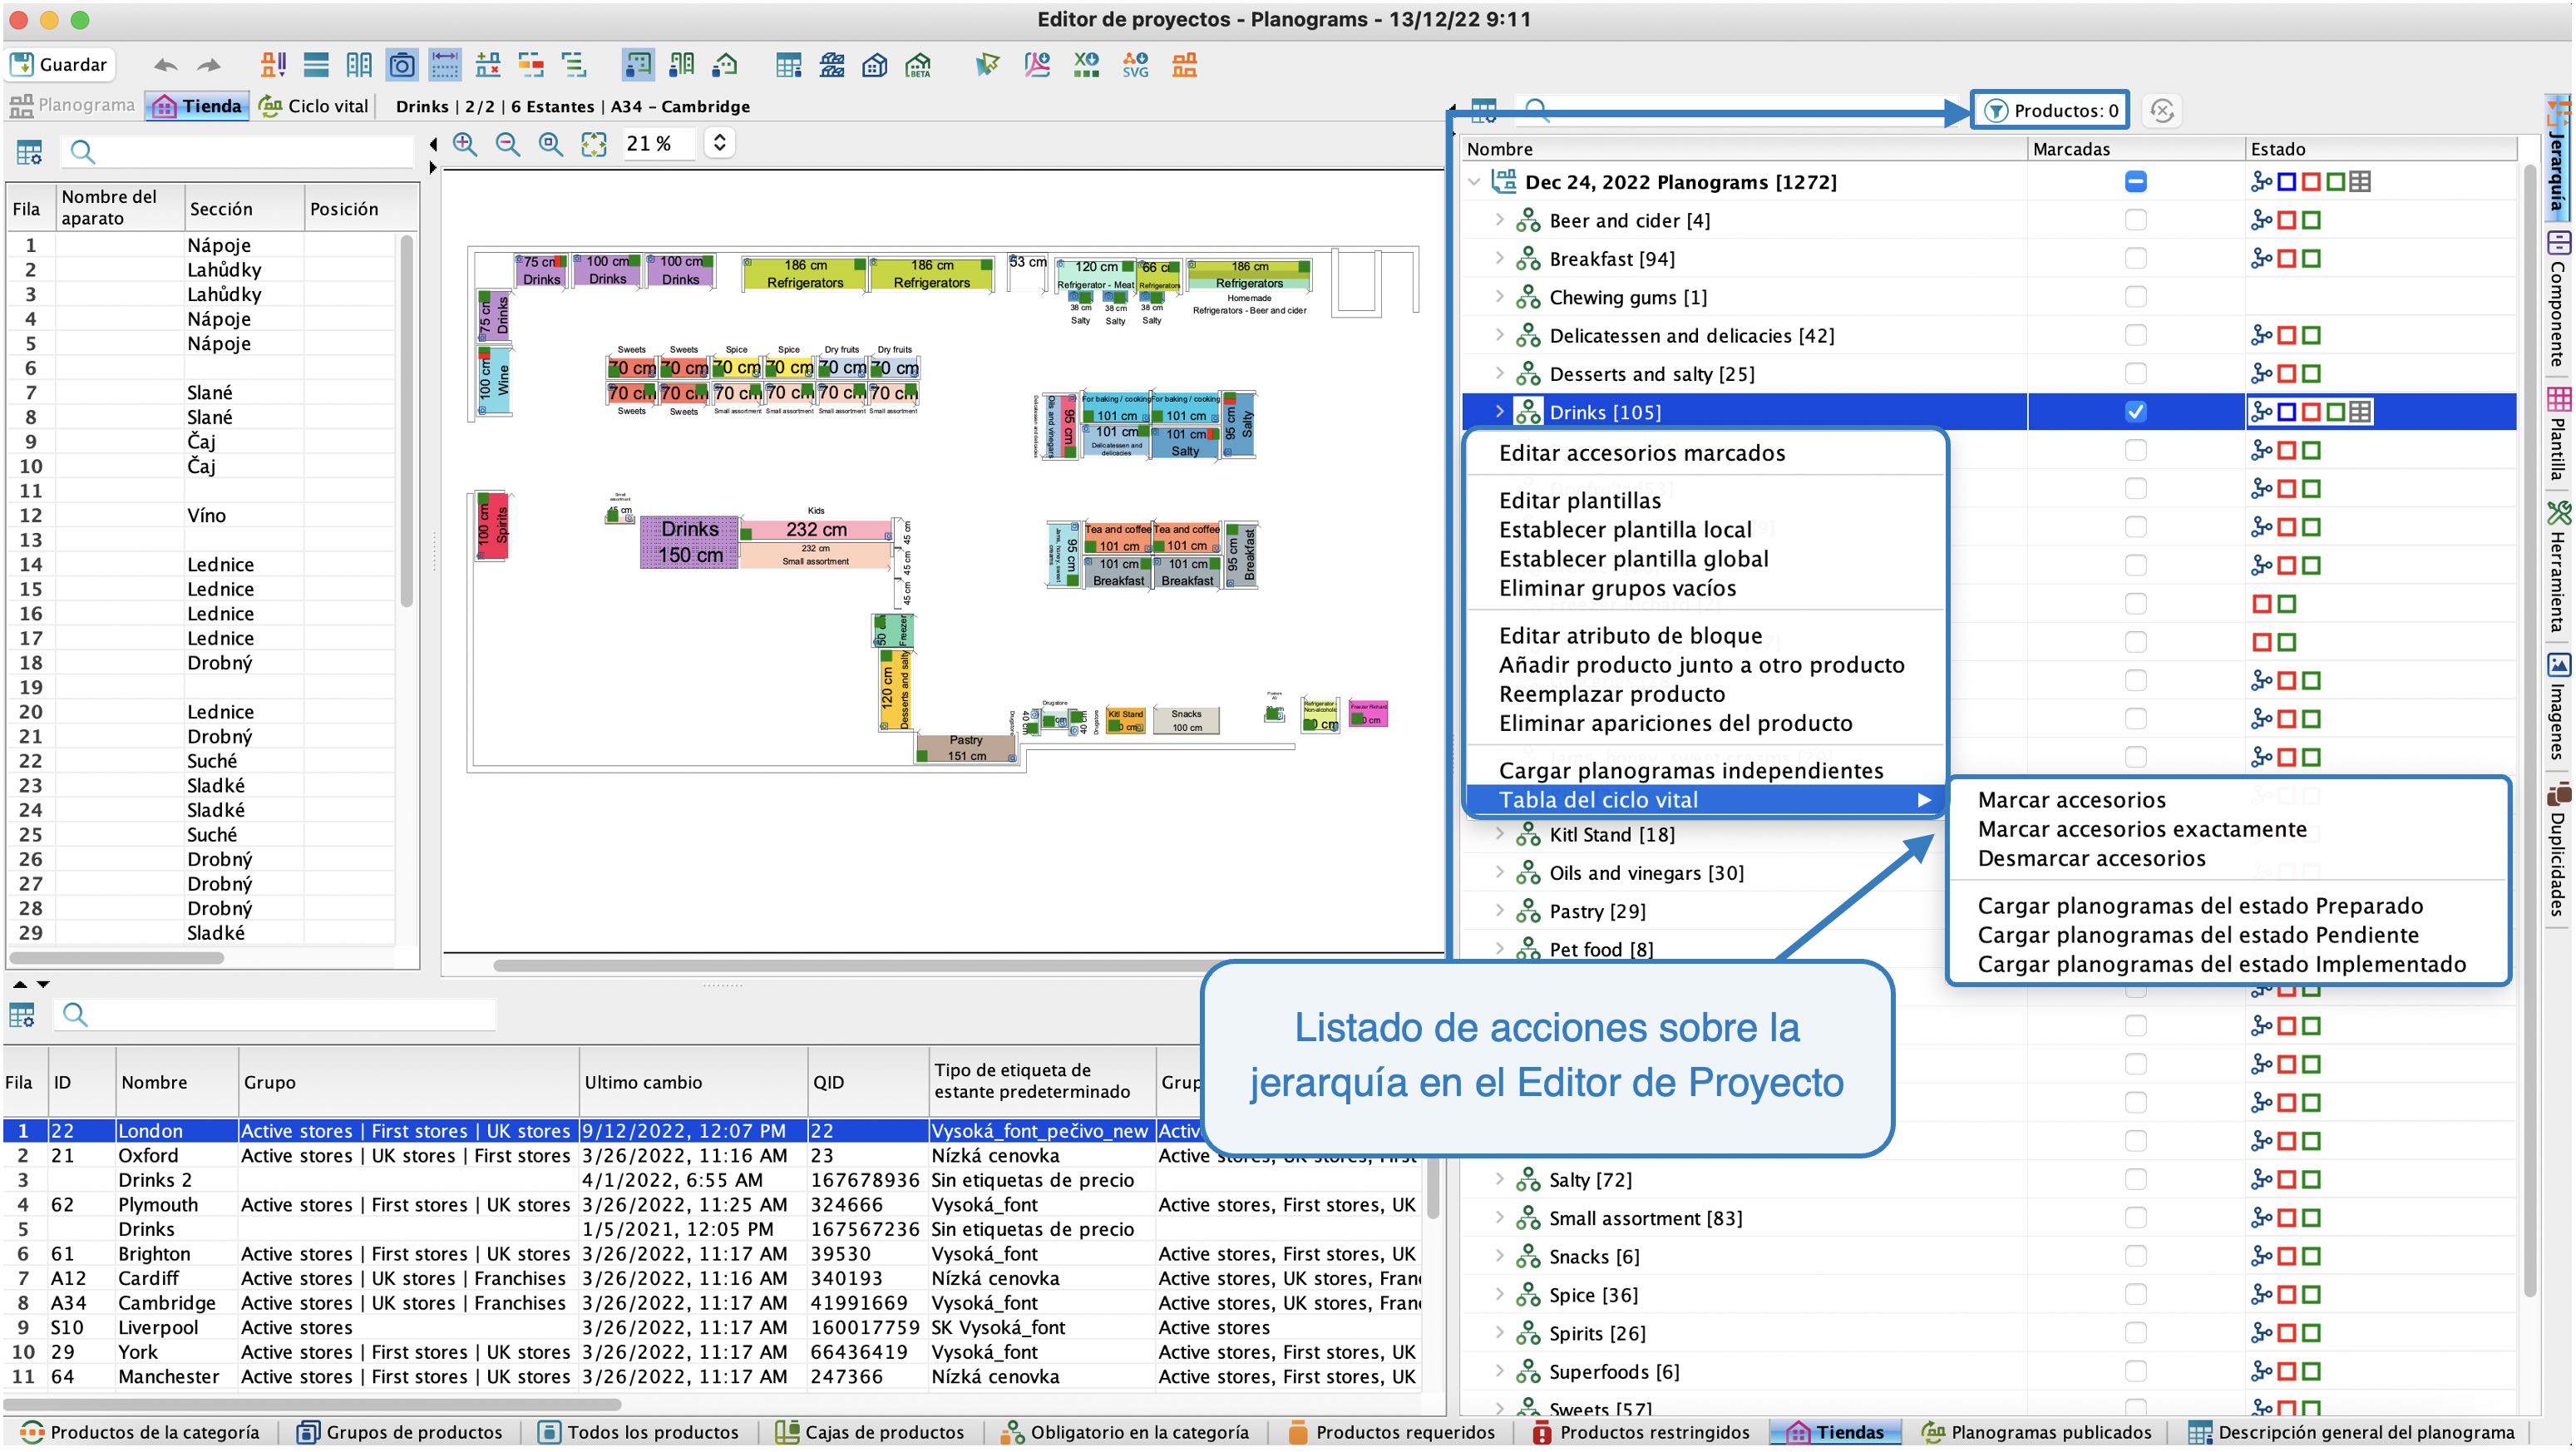Click the fit-to-window zoom icon
The height and width of the screenshot is (1452, 2576).
click(x=594, y=144)
